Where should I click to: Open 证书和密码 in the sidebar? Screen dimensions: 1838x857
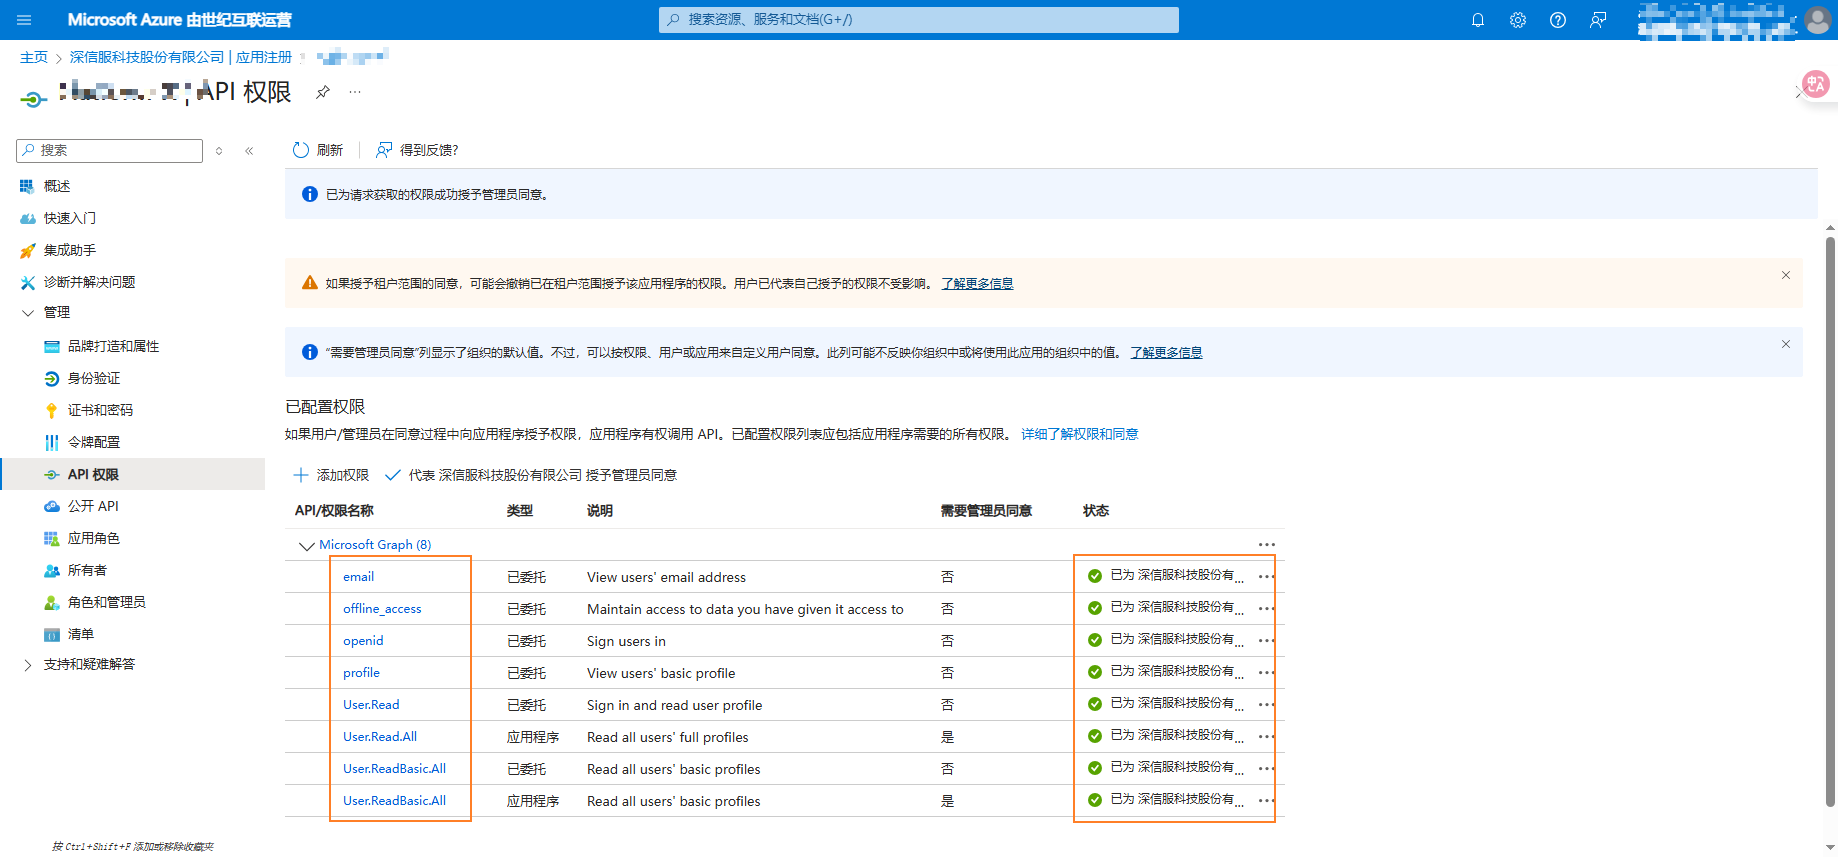(x=100, y=410)
